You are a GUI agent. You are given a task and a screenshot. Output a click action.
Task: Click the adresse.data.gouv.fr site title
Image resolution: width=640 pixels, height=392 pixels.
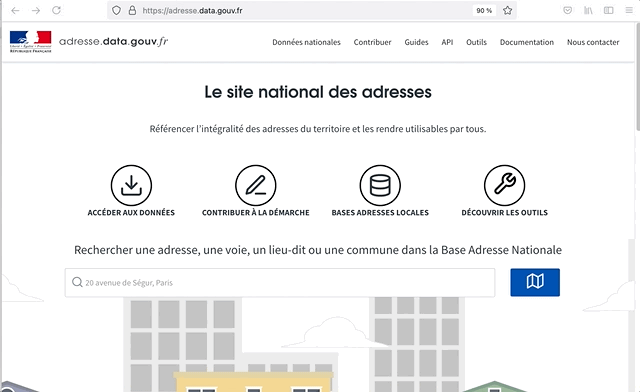pos(113,42)
